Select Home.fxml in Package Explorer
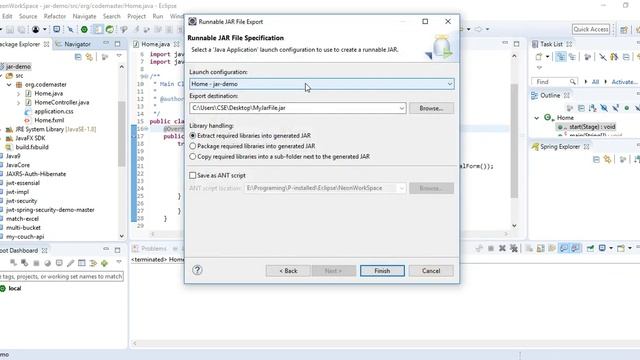The height and width of the screenshot is (360, 640). click(49, 120)
